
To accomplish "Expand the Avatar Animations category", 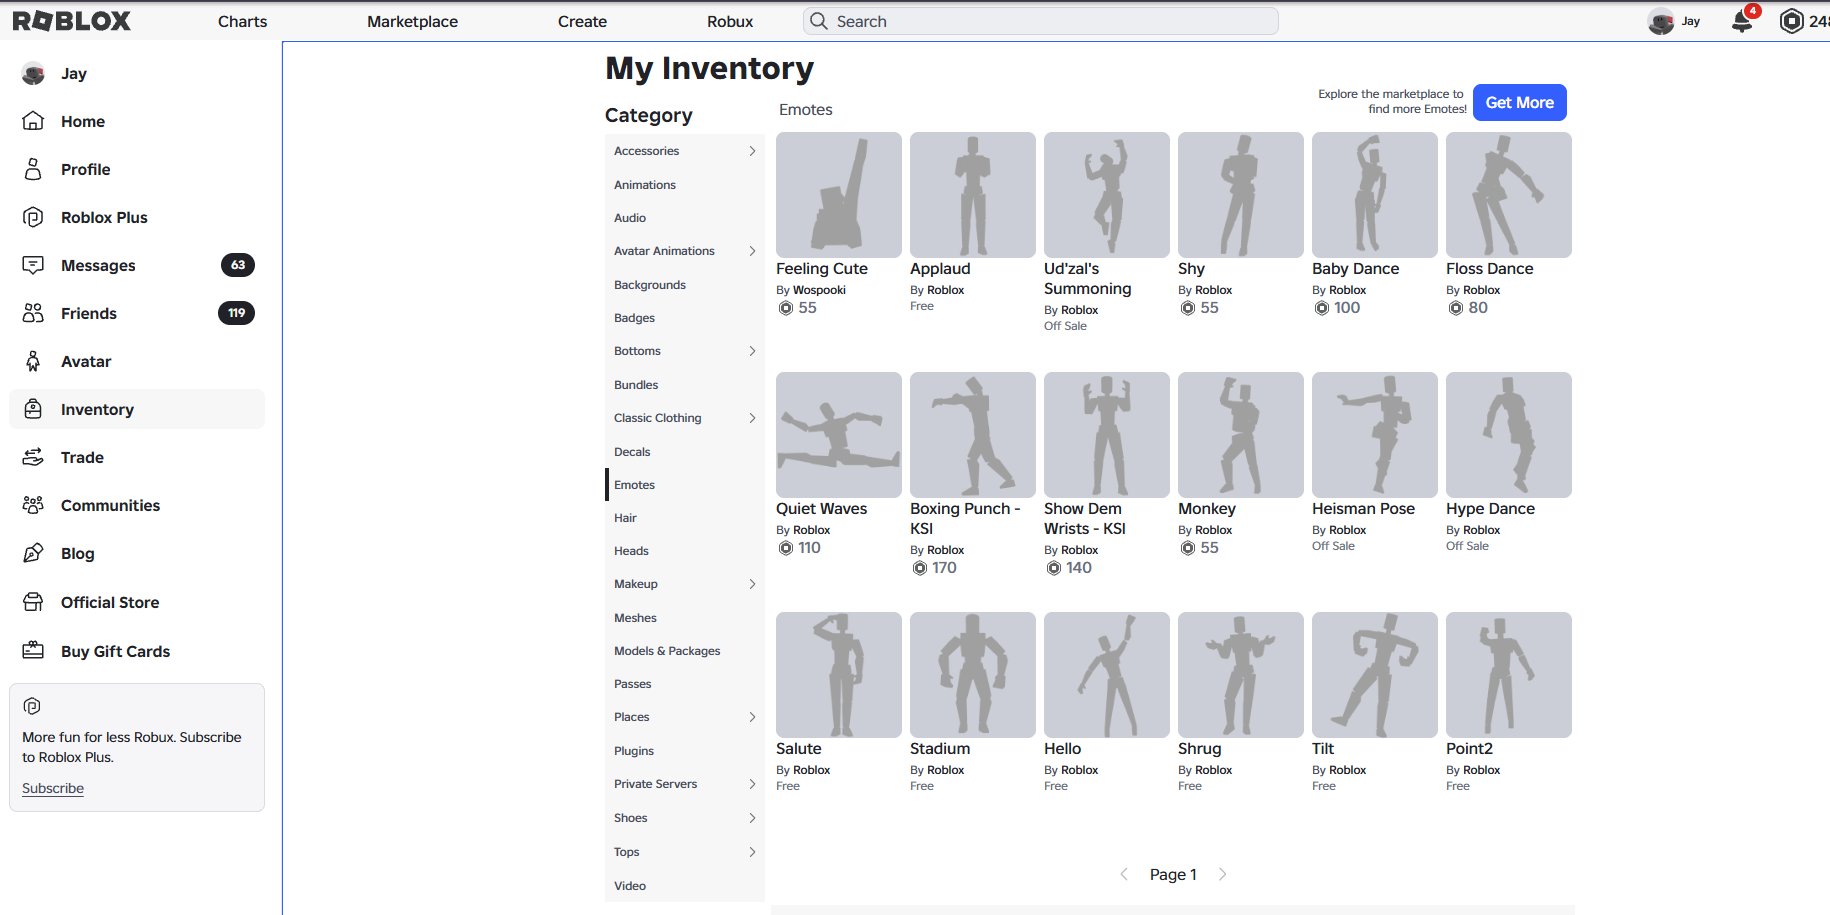I will pyautogui.click(x=752, y=251).
